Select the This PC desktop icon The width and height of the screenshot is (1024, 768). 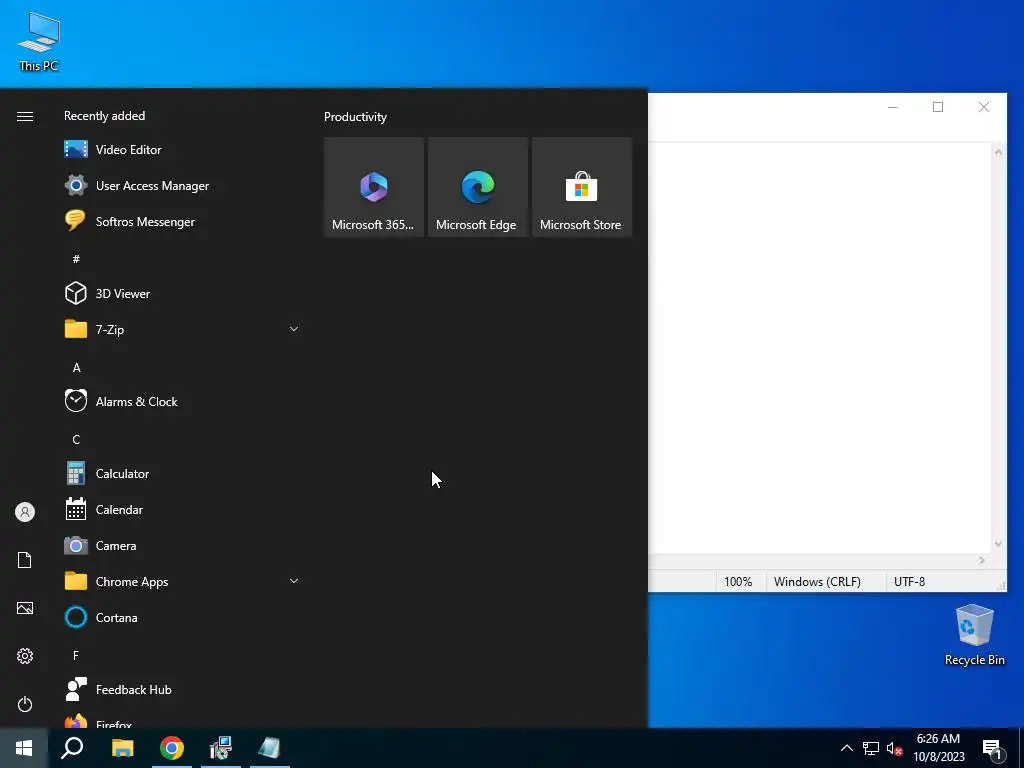coord(39,40)
